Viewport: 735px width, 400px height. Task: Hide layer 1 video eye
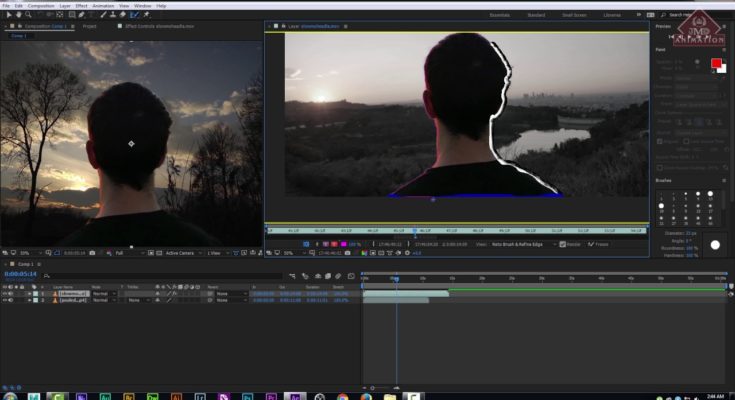pyautogui.click(x=5, y=294)
